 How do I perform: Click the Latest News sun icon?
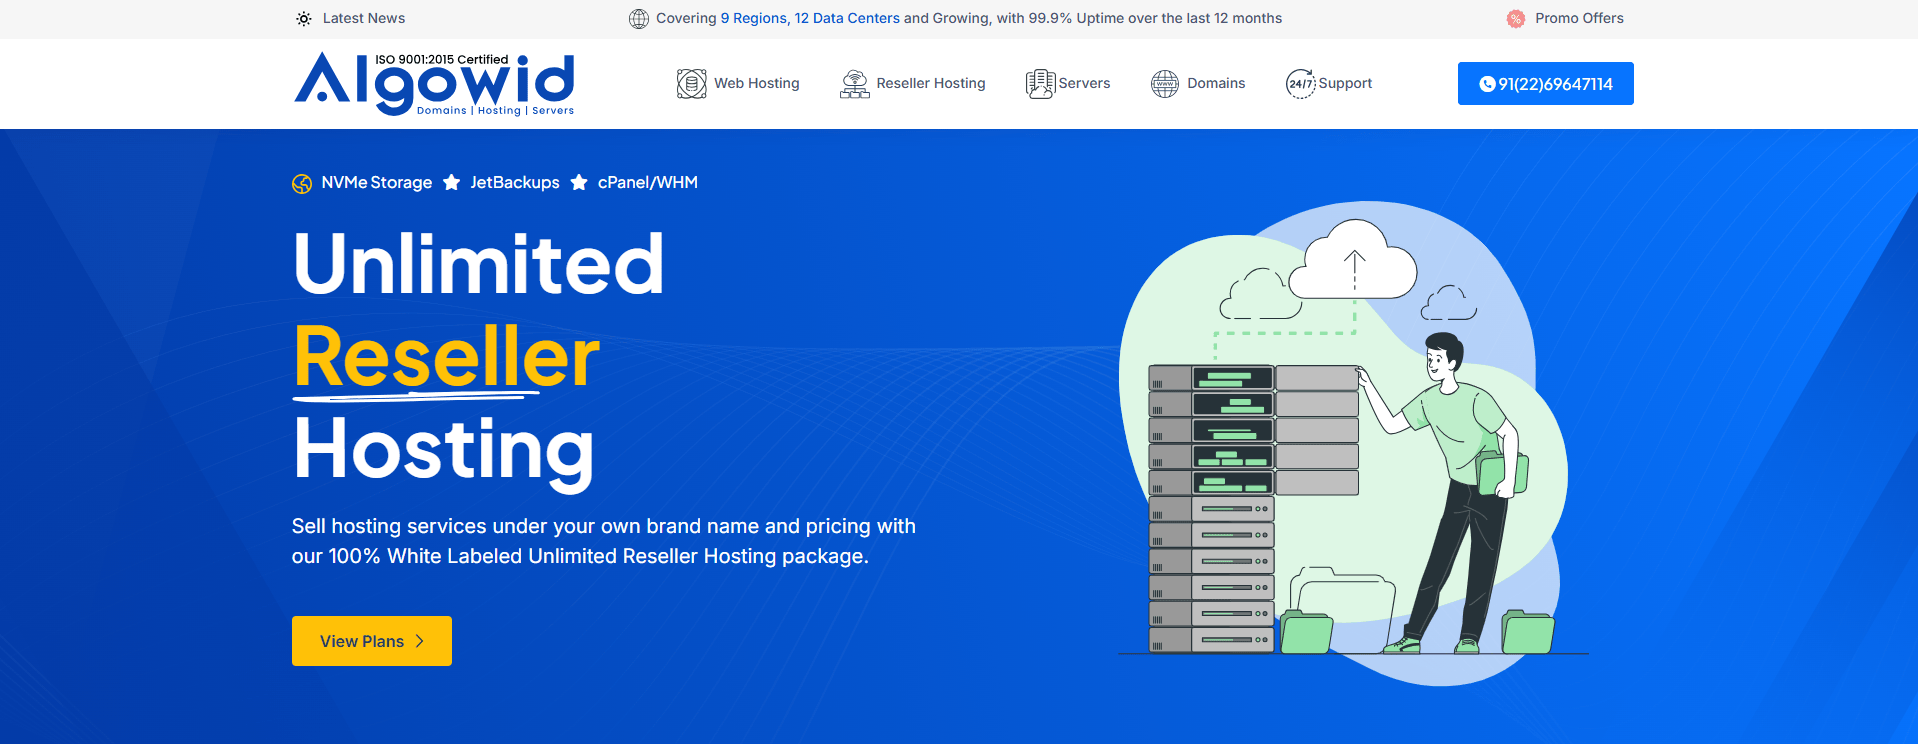[x=304, y=19]
